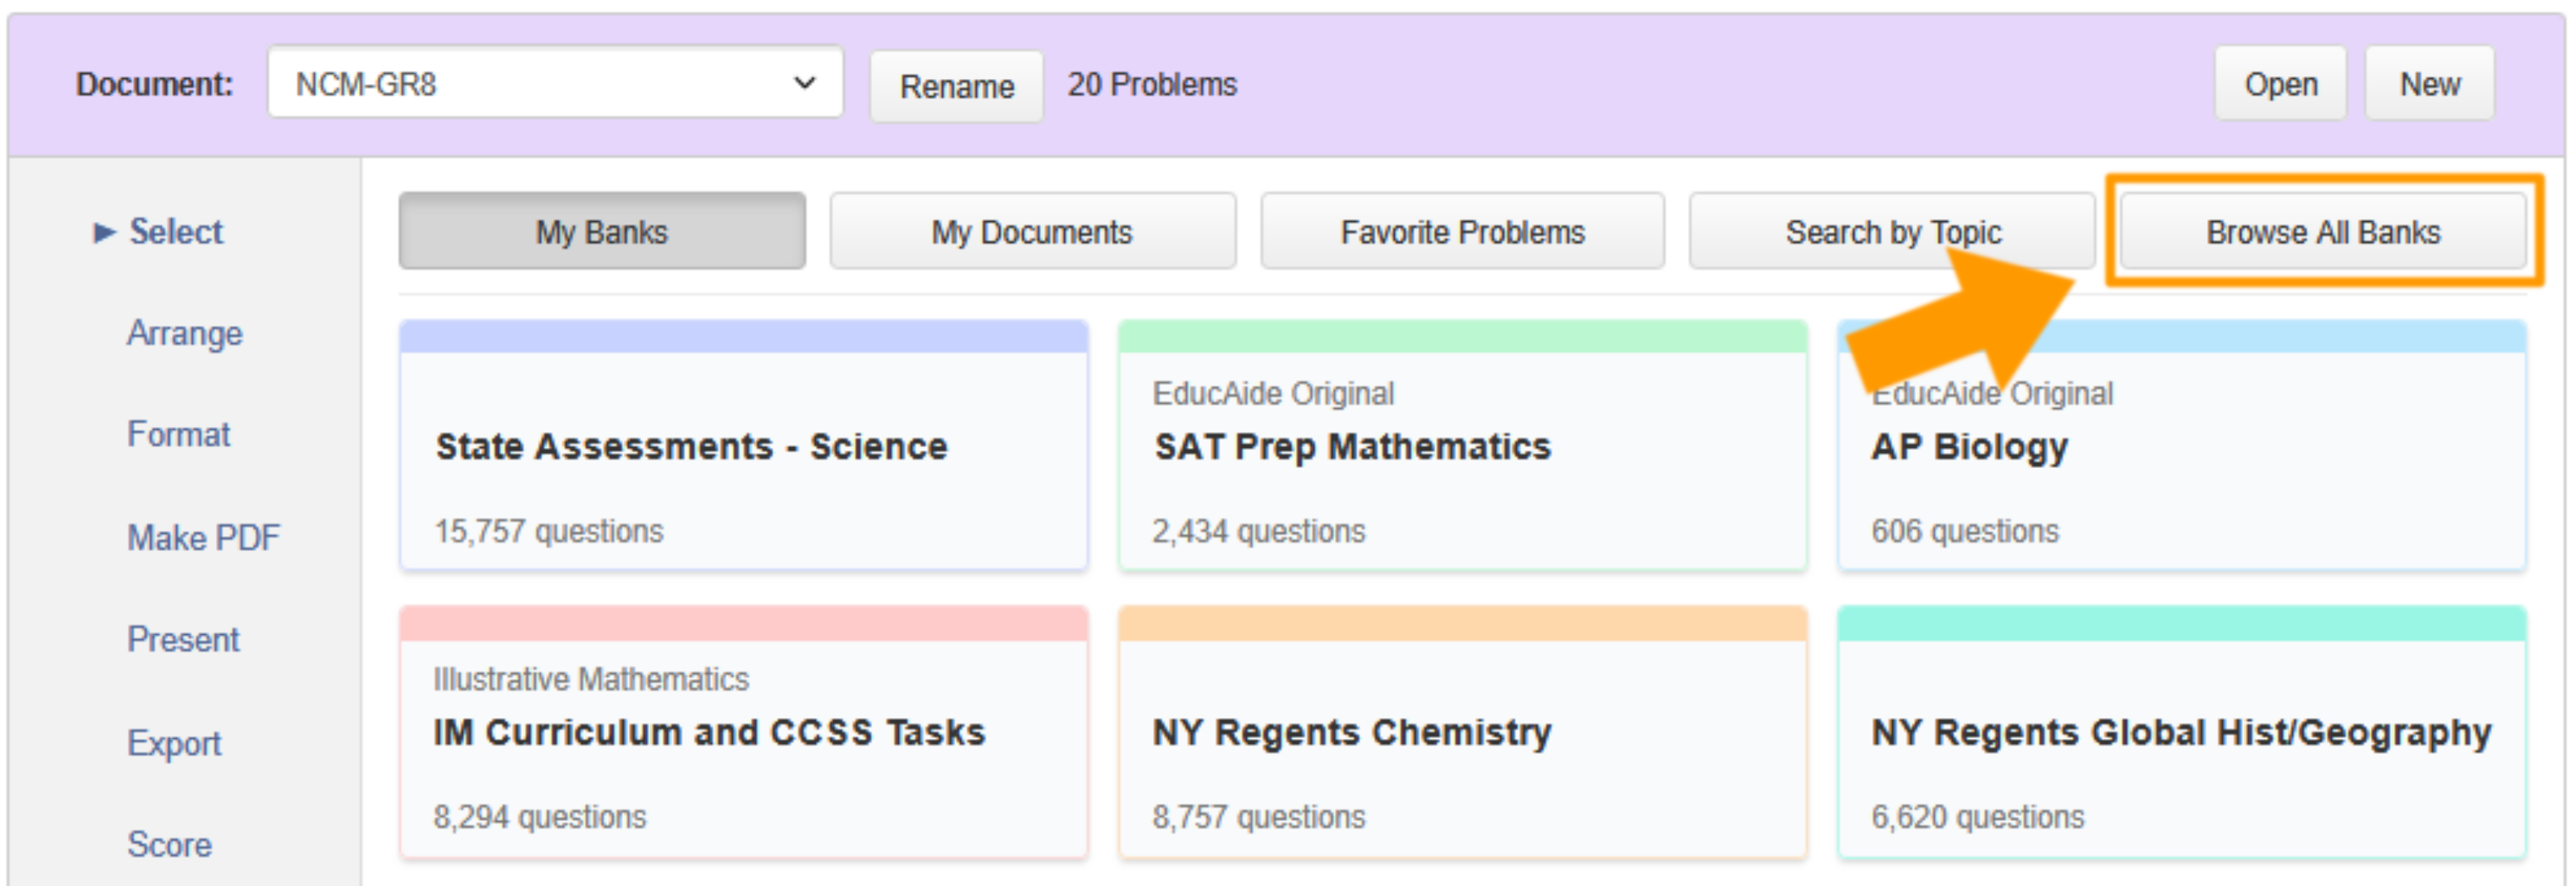The width and height of the screenshot is (2576, 886).
Task: Open the Favorite Problems tab
Action: [x=1462, y=232]
